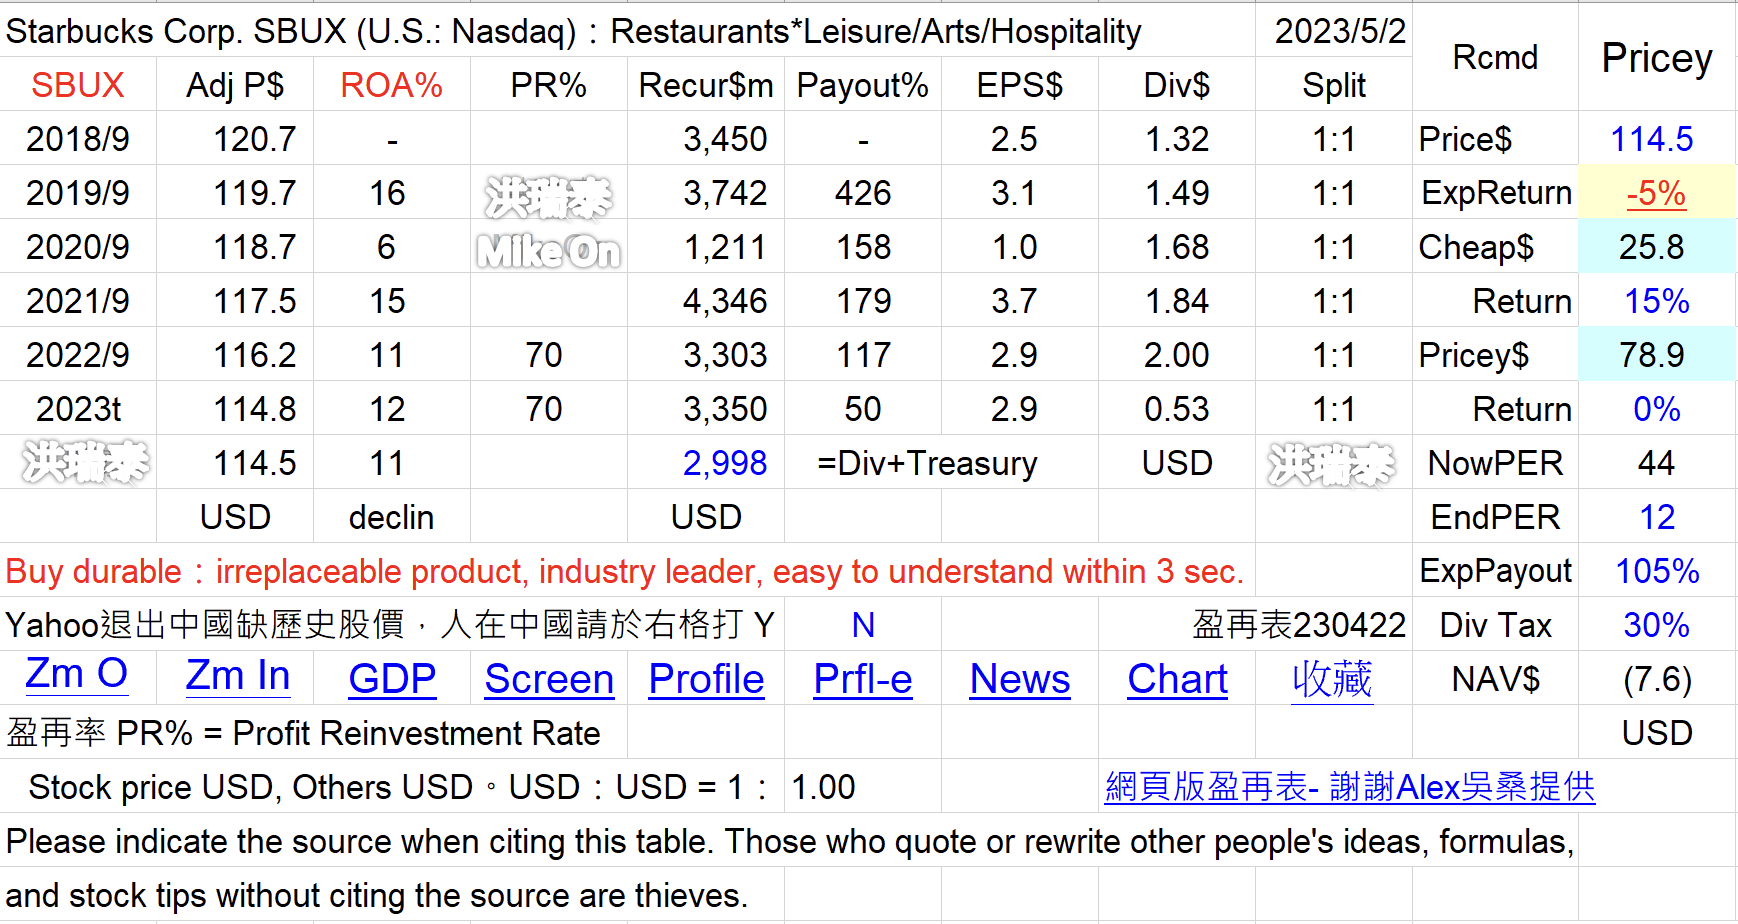Viewport: 1738px width, 924px height.
Task: Click the 2020/9 year row label
Action: click(78, 247)
